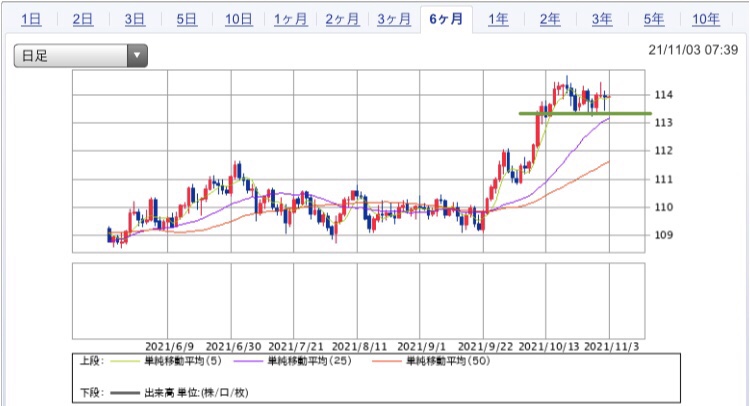
Task: Click the 114 price axis label
Action: pyautogui.click(x=663, y=95)
